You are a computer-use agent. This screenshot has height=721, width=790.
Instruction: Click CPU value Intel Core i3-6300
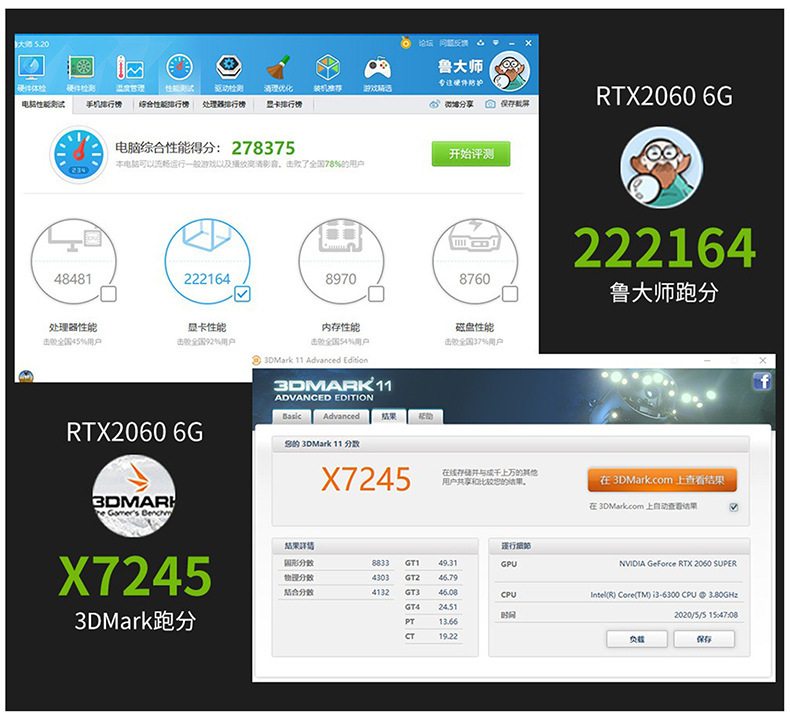click(x=664, y=595)
